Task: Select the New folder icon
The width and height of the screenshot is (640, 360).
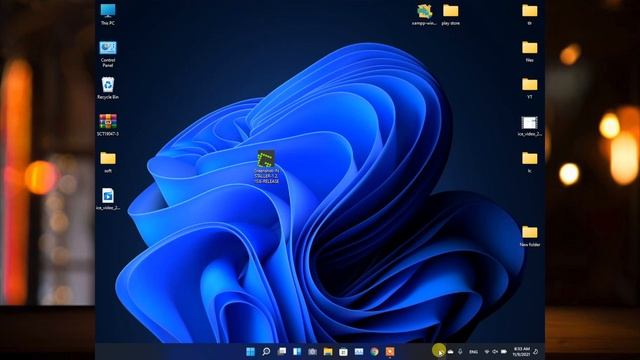Action: point(529,236)
